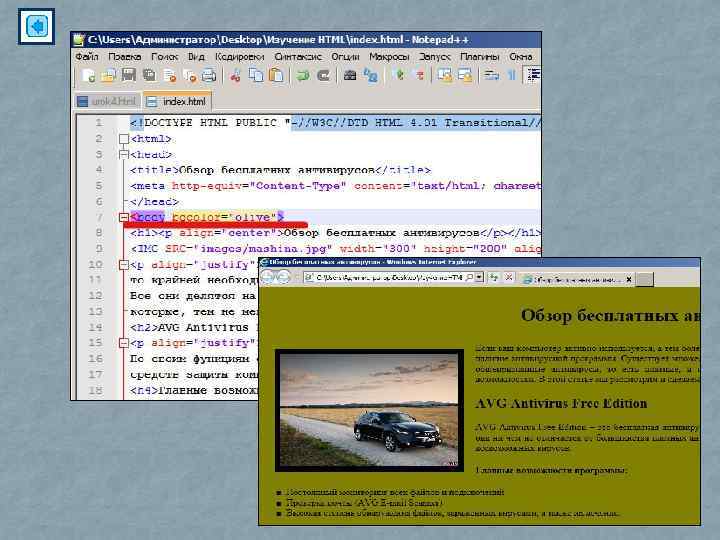Undo the last action with the green arrow icon

pos(303,75)
